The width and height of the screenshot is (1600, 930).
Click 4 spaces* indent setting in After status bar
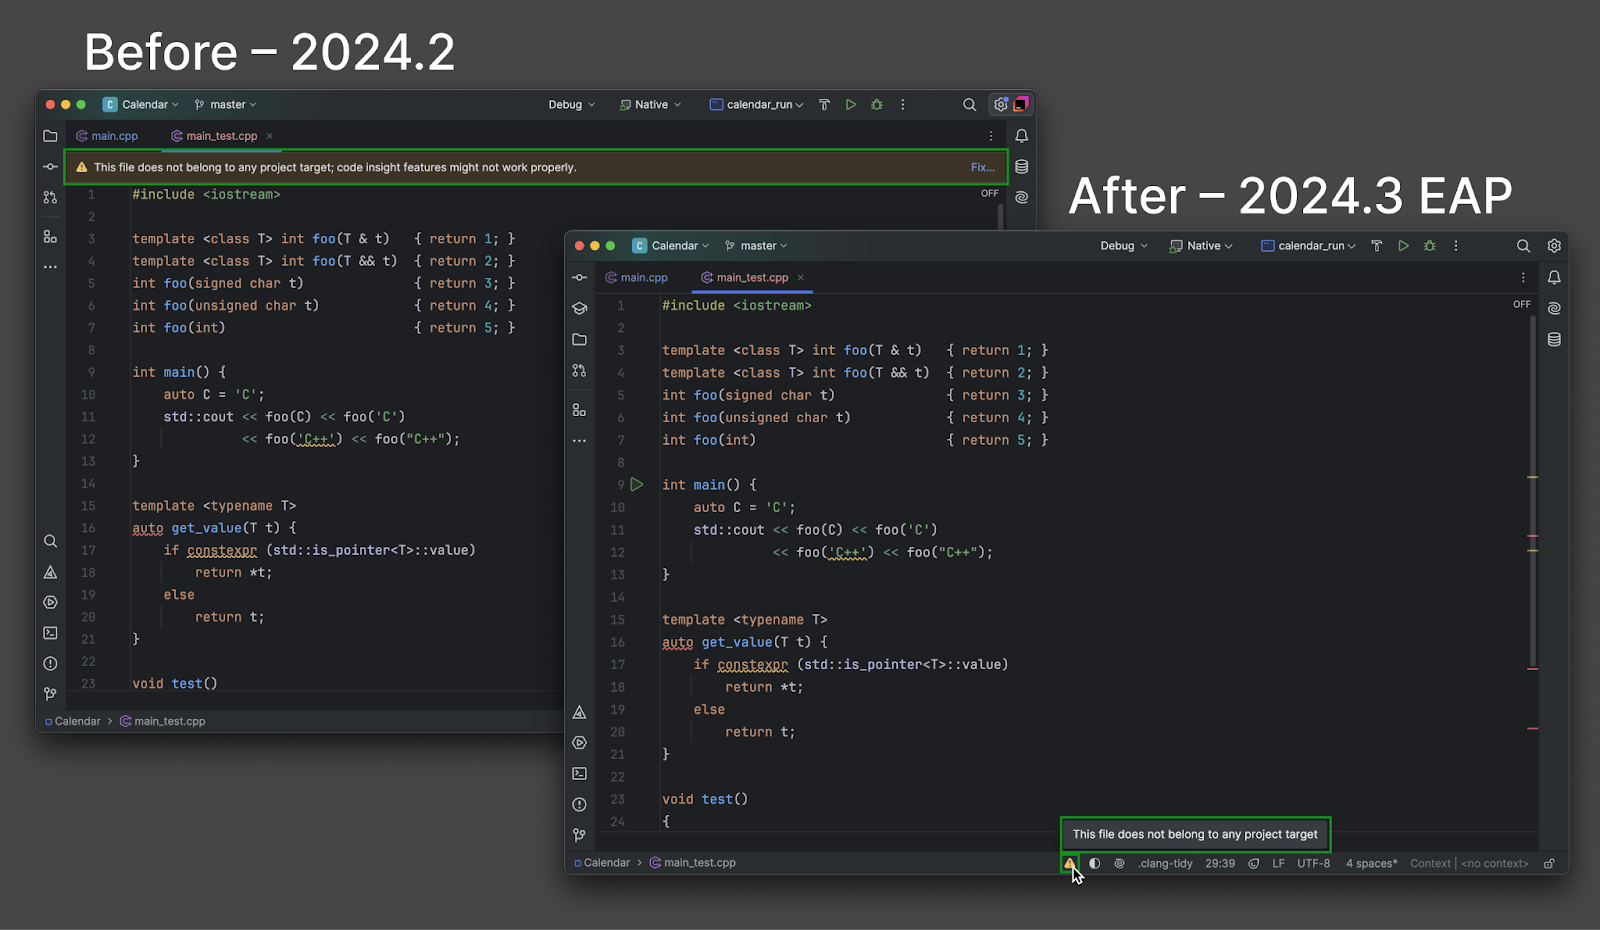(1372, 863)
